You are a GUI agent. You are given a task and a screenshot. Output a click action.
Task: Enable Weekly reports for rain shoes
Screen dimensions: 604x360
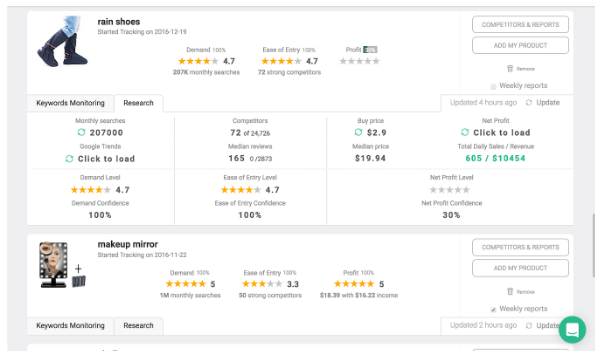click(x=493, y=86)
